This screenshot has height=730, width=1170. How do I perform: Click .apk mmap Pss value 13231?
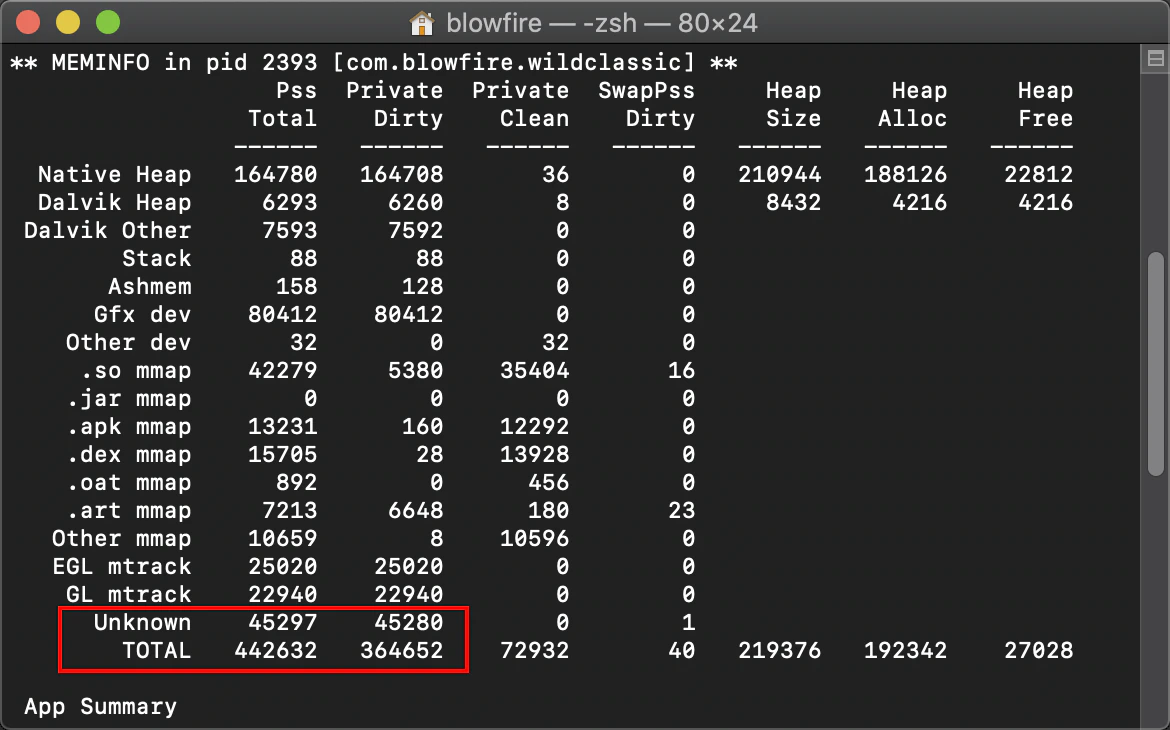[x=283, y=426]
